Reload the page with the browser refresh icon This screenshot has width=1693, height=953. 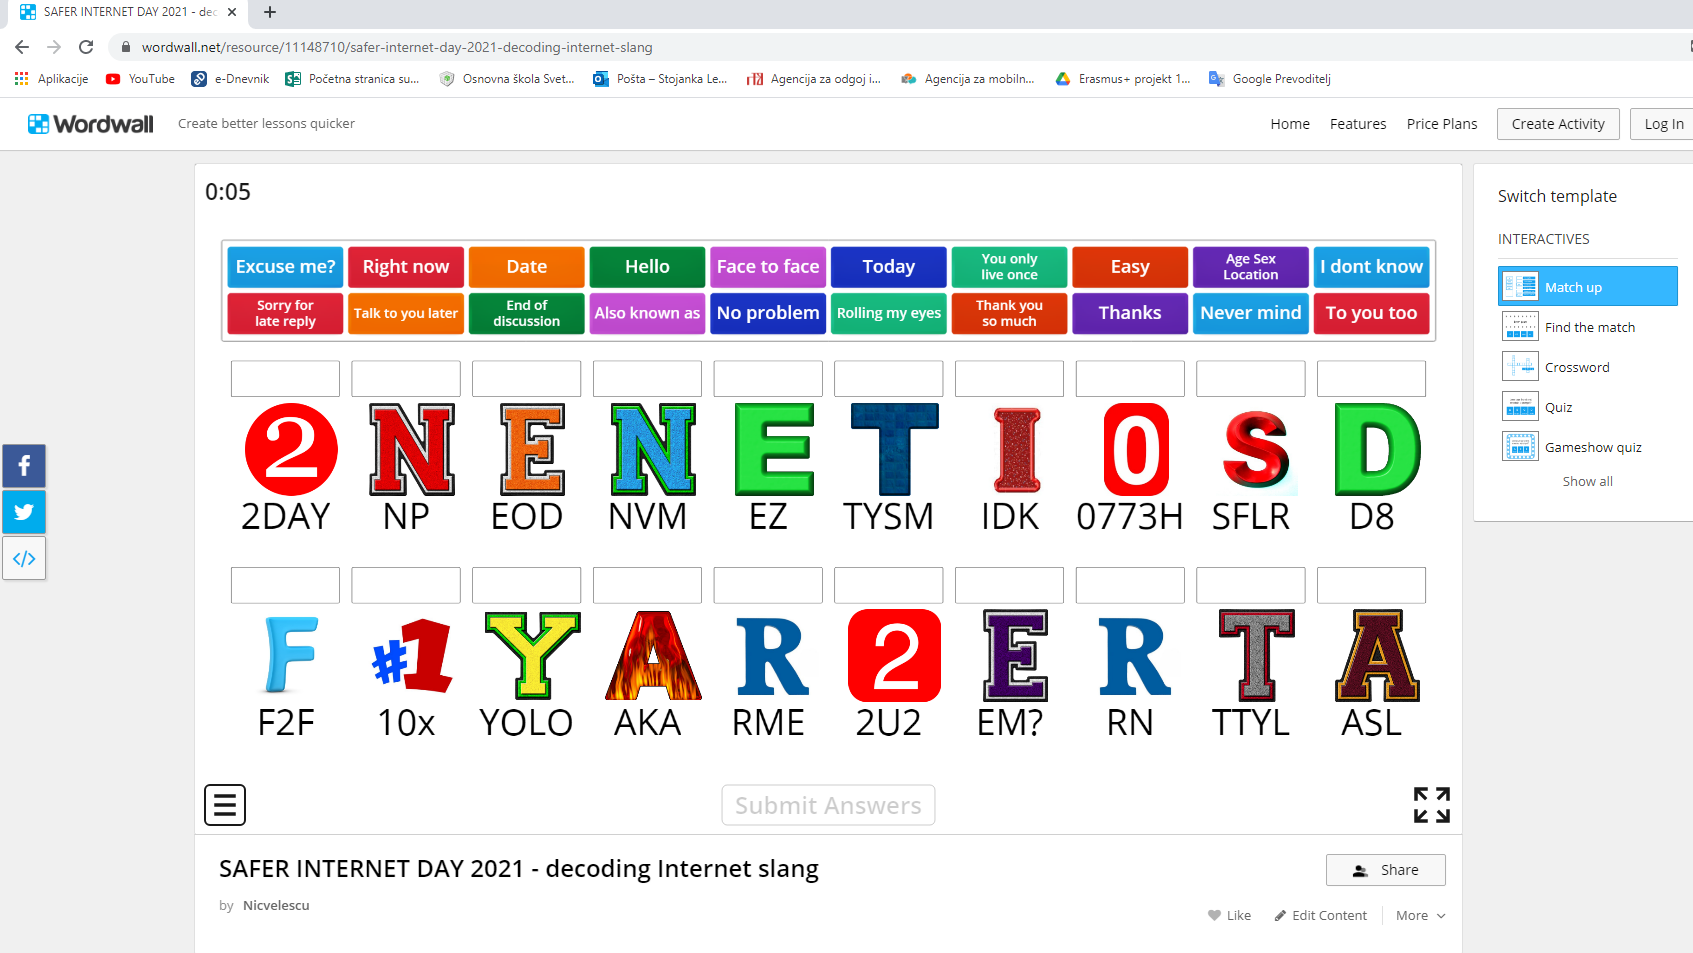(86, 47)
